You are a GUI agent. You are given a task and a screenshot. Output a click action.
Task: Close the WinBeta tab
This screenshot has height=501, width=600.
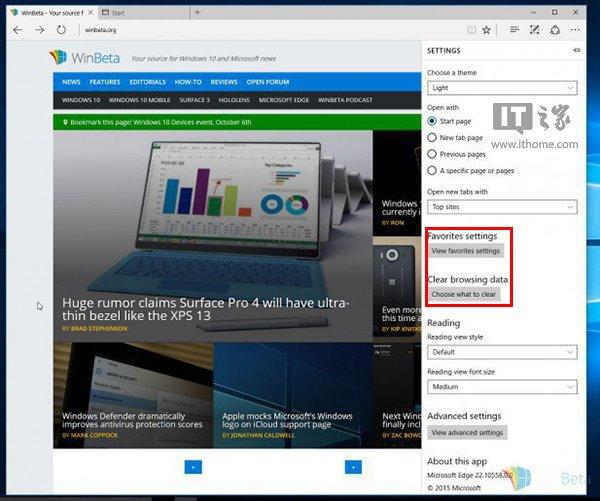(90, 13)
